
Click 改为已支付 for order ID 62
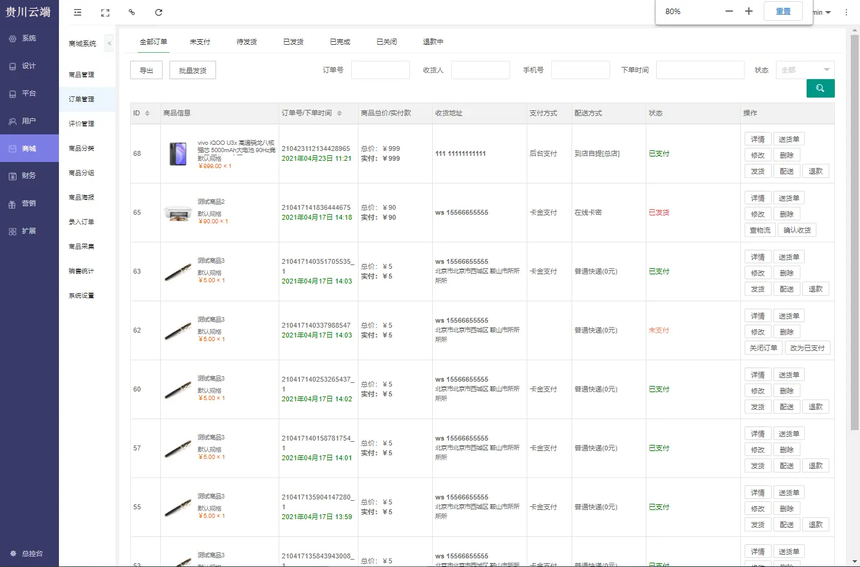(x=807, y=348)
